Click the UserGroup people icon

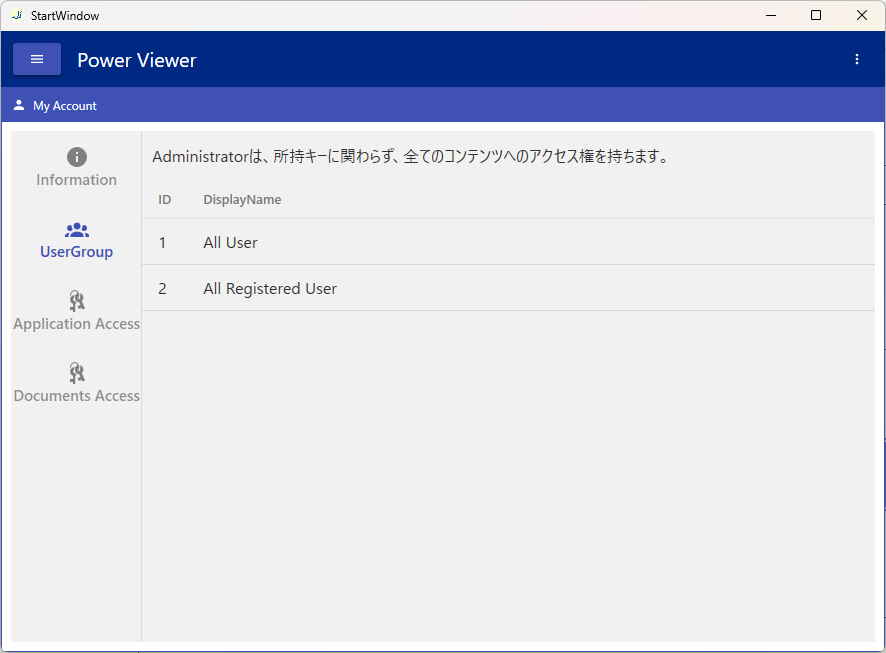(x=77, y=230)
